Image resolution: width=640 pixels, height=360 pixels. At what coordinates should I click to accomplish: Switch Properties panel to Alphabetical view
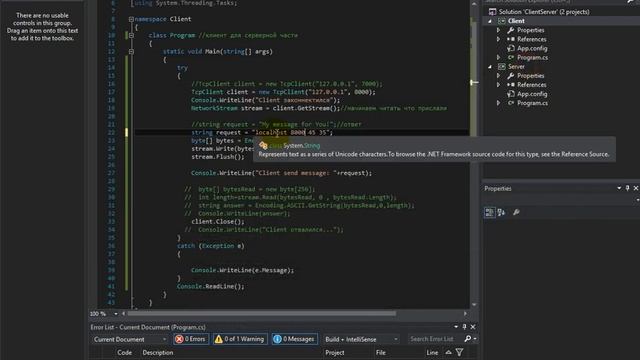[501, 212]
